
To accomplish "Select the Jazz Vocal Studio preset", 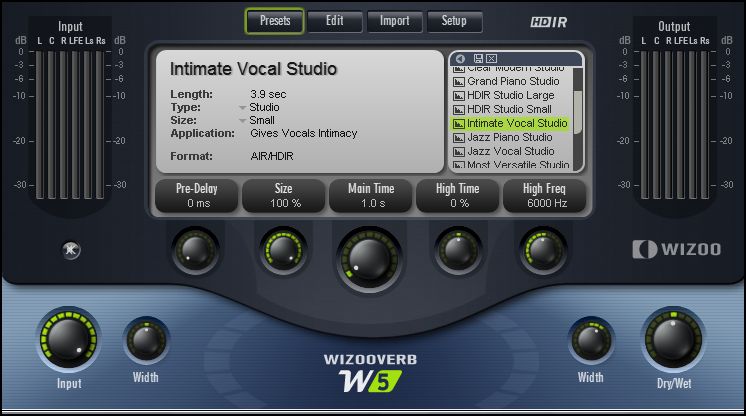I will tap(511, 151).
